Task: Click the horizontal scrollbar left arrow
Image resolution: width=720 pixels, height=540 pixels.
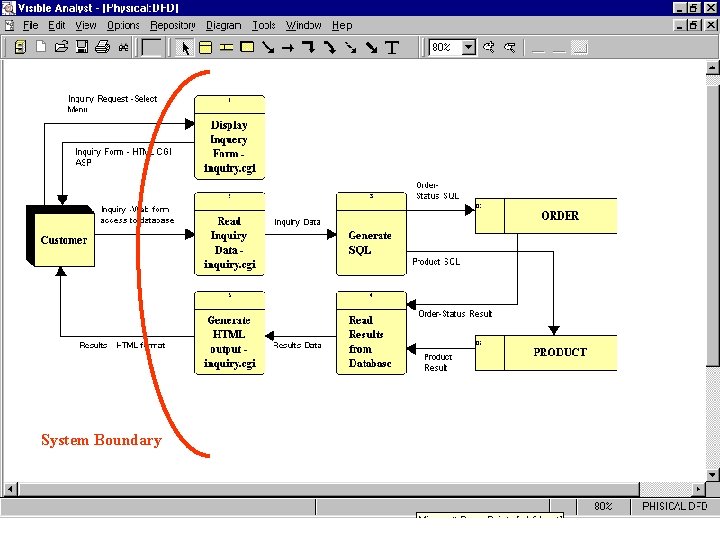Action: [10, 489]
